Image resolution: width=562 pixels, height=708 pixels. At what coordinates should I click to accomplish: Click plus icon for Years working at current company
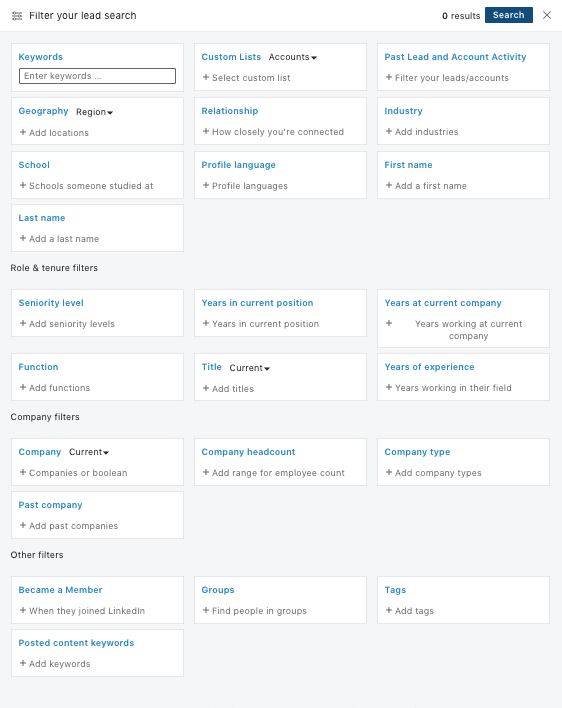pos(389,323)
